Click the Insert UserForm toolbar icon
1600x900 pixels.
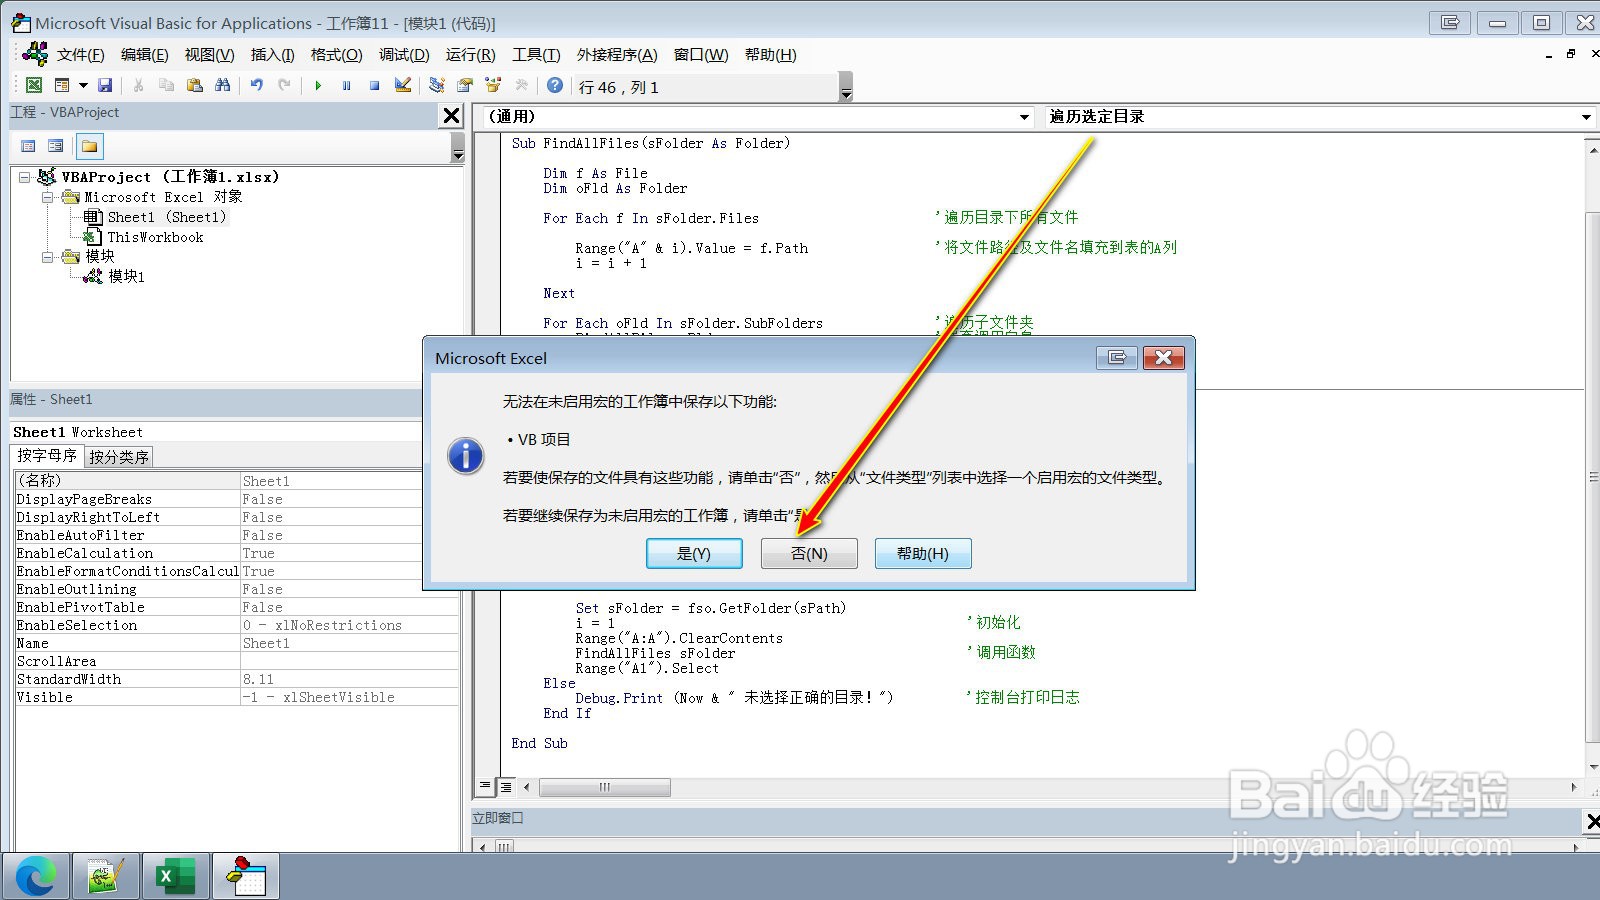[62, 86]
